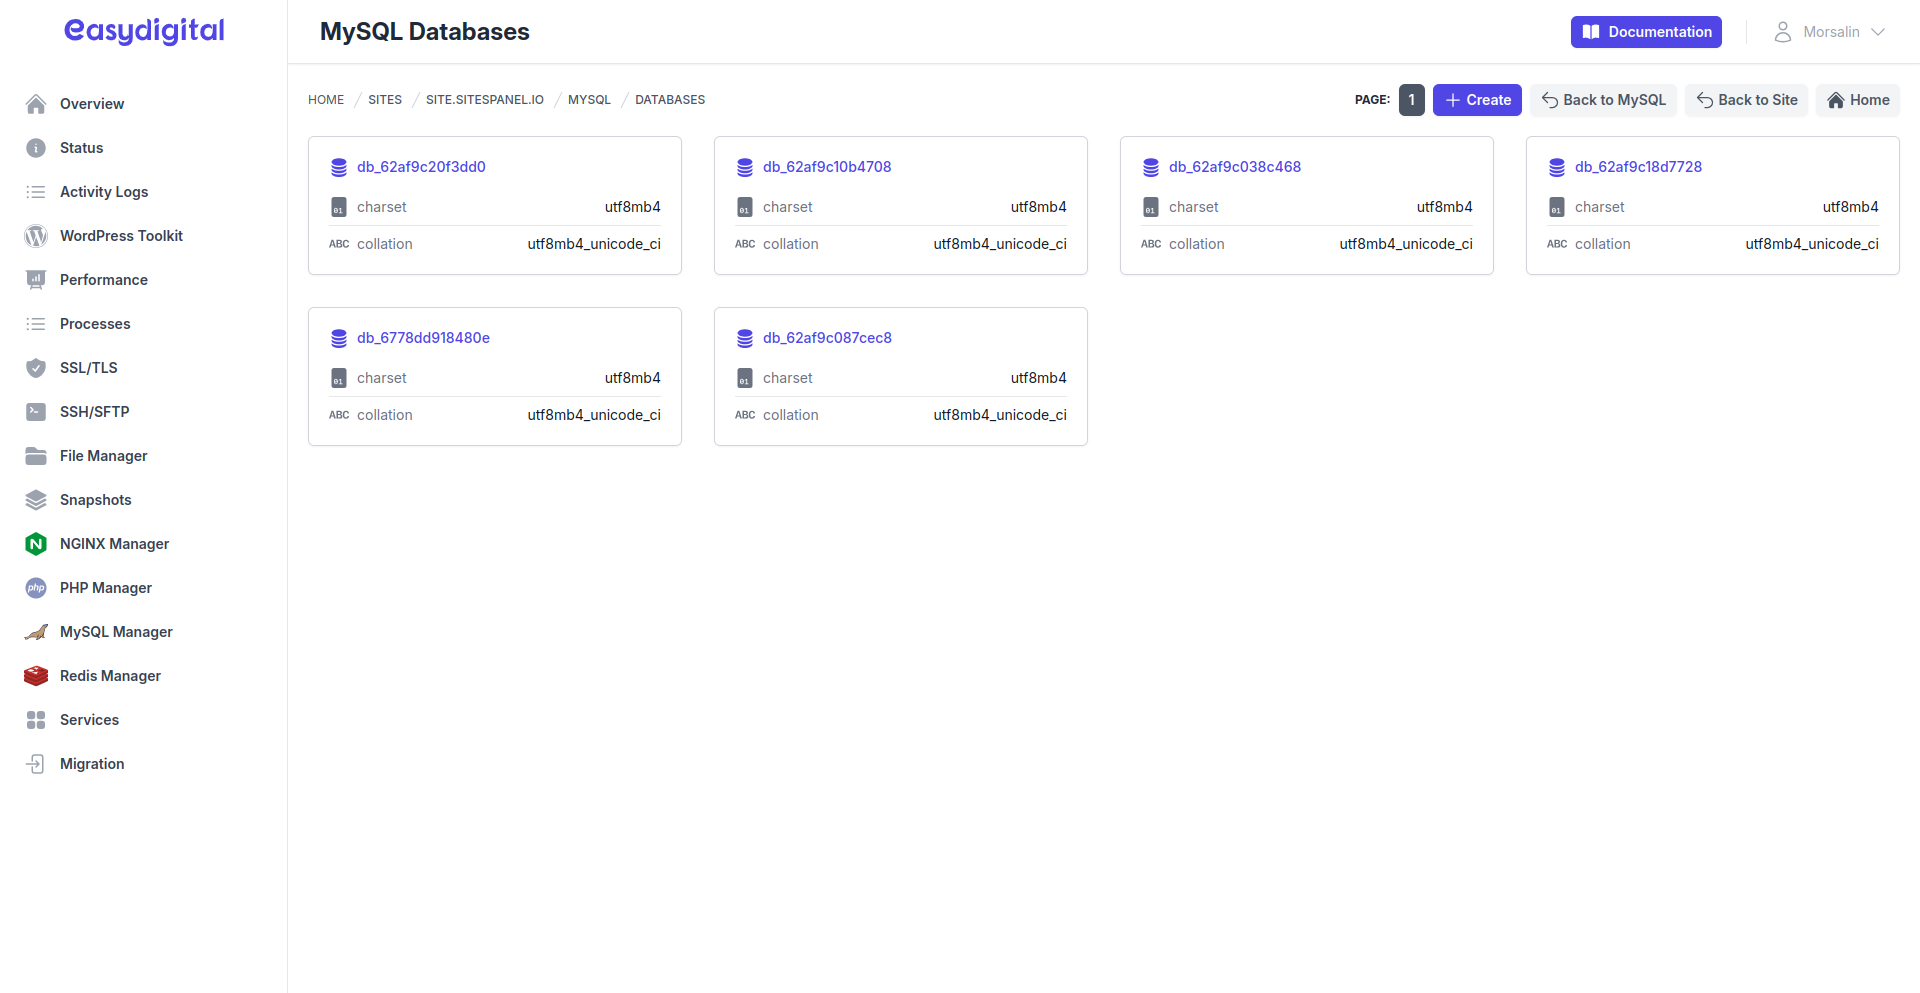
Task: Select the Performance gauge icon
Action: (35, 279)
